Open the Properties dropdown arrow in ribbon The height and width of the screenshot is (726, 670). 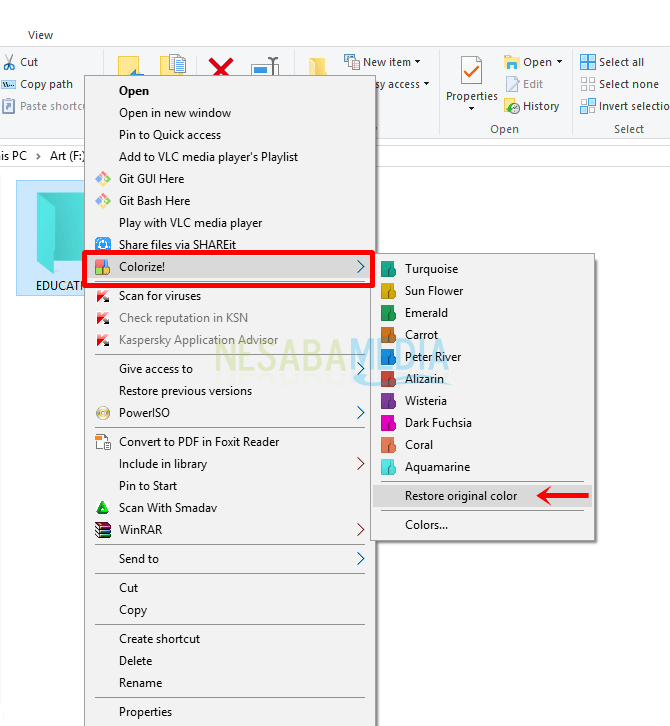click(471, 109)
